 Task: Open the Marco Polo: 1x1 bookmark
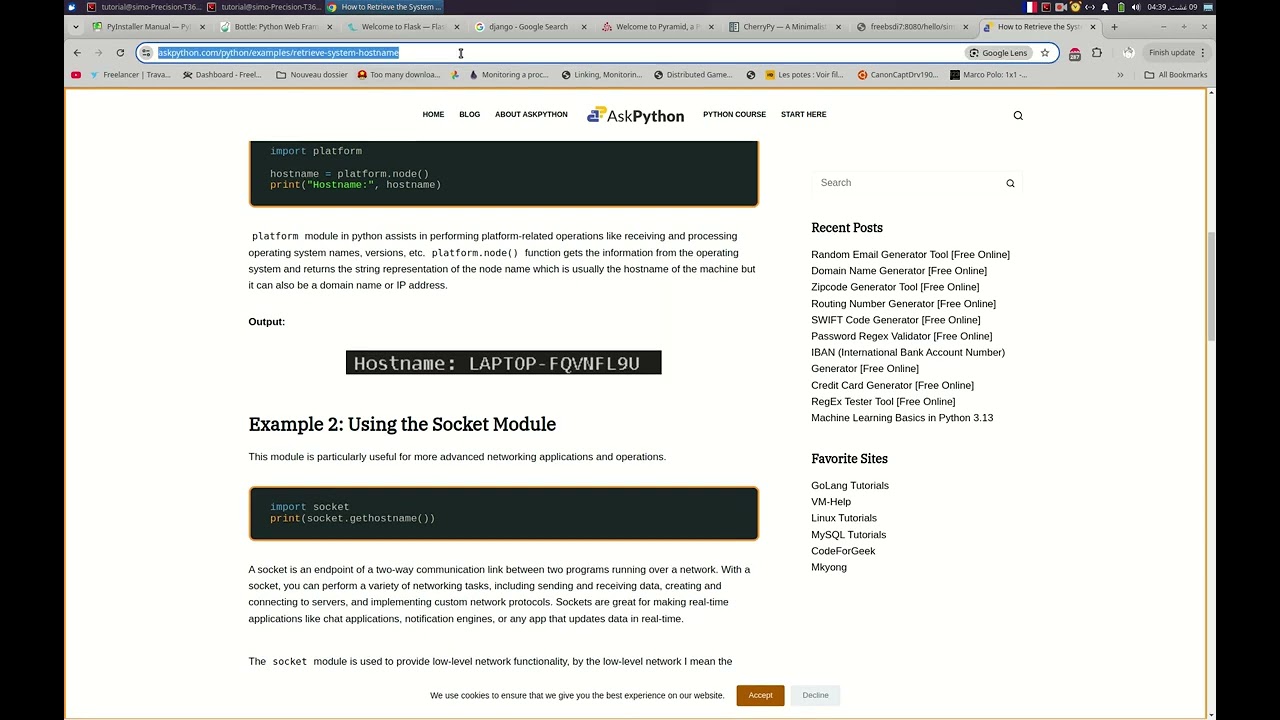tap(989, 75)
